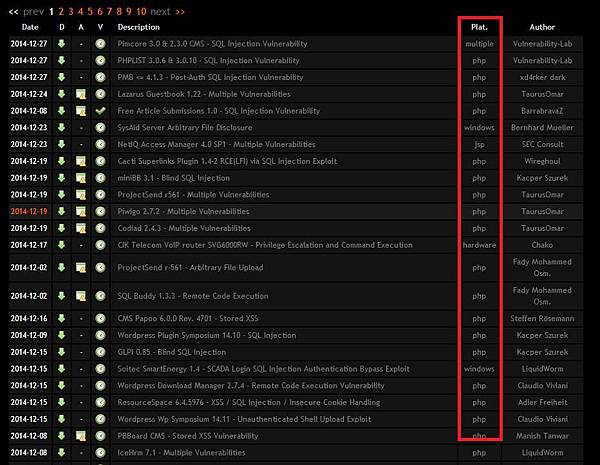Click 'hardware' platform in CIK Telecom row
Viewport: 600px width, 465px height.
pyautogui.click(x=479, y=245)
